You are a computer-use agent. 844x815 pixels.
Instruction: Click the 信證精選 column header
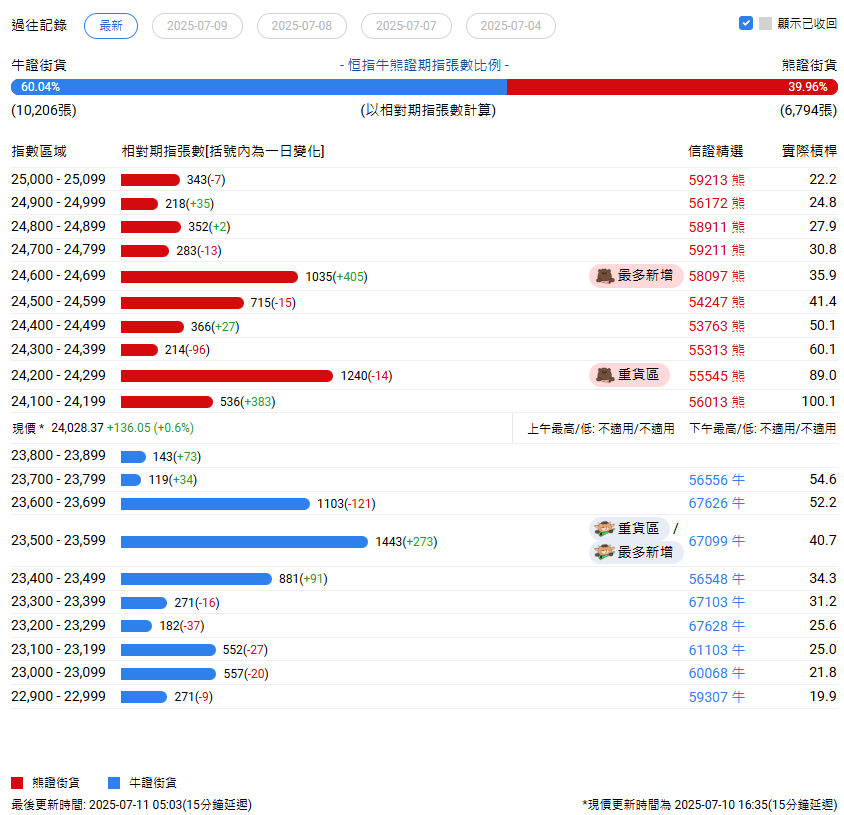point(715,151)
